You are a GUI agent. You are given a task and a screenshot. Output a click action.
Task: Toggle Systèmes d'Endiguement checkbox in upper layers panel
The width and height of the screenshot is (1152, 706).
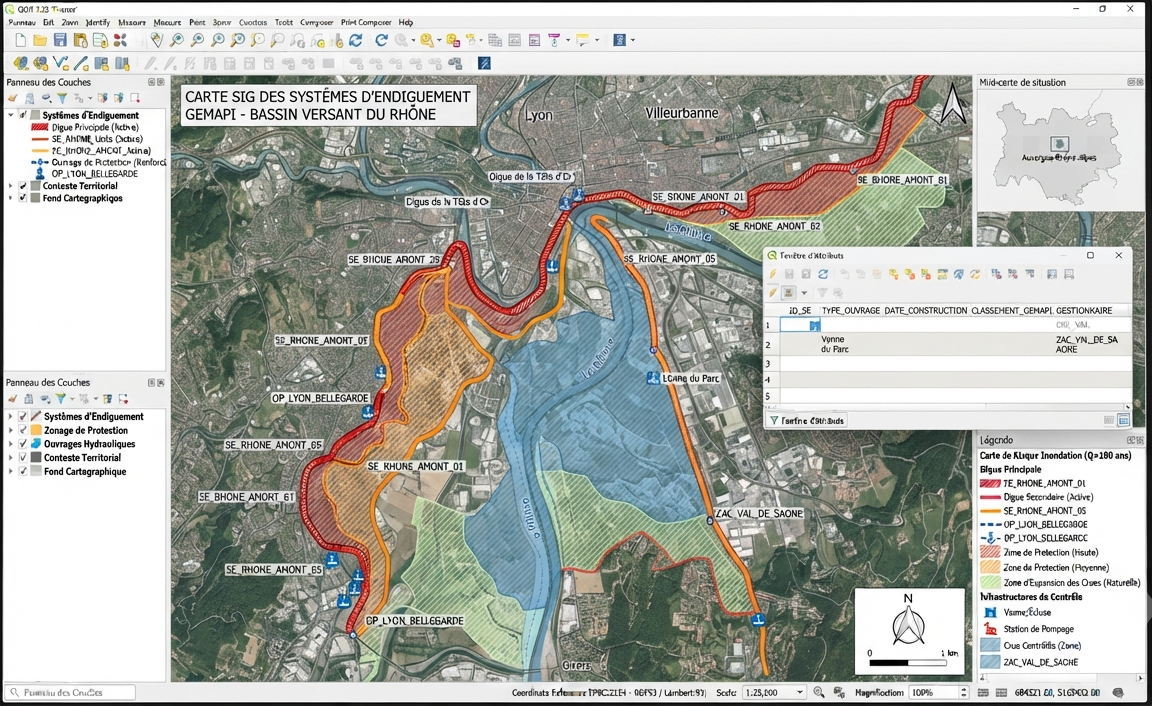click(23, 115)
